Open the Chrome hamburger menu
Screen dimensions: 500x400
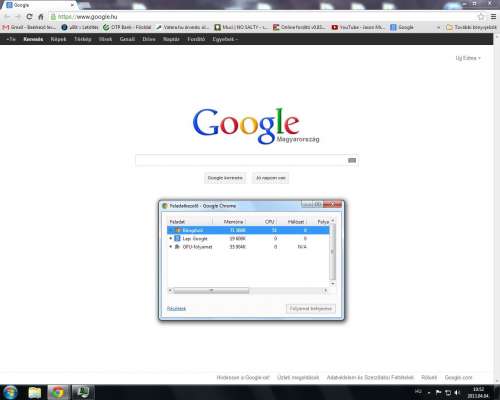[493, 17]
